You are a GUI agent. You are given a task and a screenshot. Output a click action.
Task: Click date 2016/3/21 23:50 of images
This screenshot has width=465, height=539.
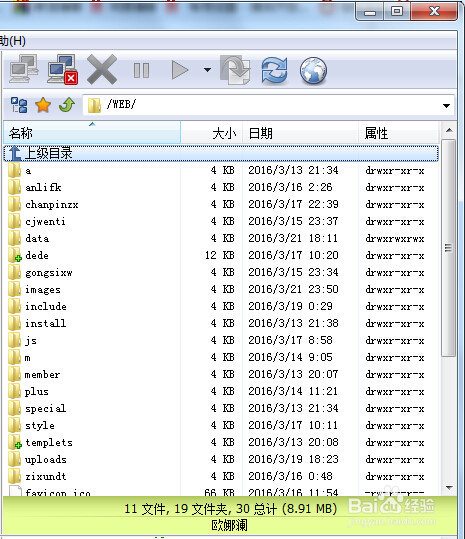293,289
